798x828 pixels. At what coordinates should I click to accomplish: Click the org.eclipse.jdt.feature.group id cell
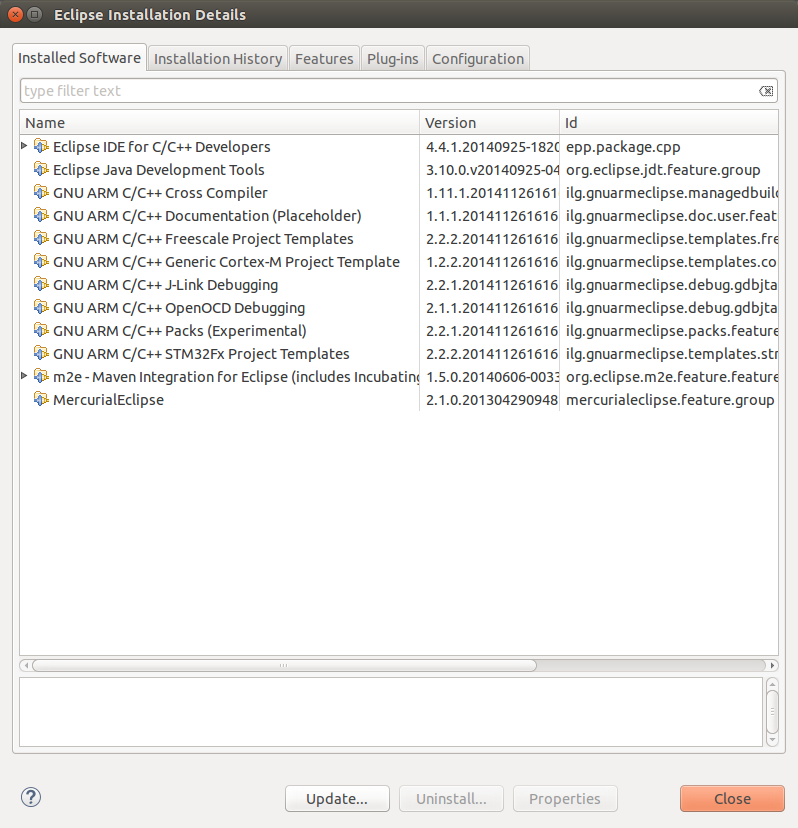[663, 170]
